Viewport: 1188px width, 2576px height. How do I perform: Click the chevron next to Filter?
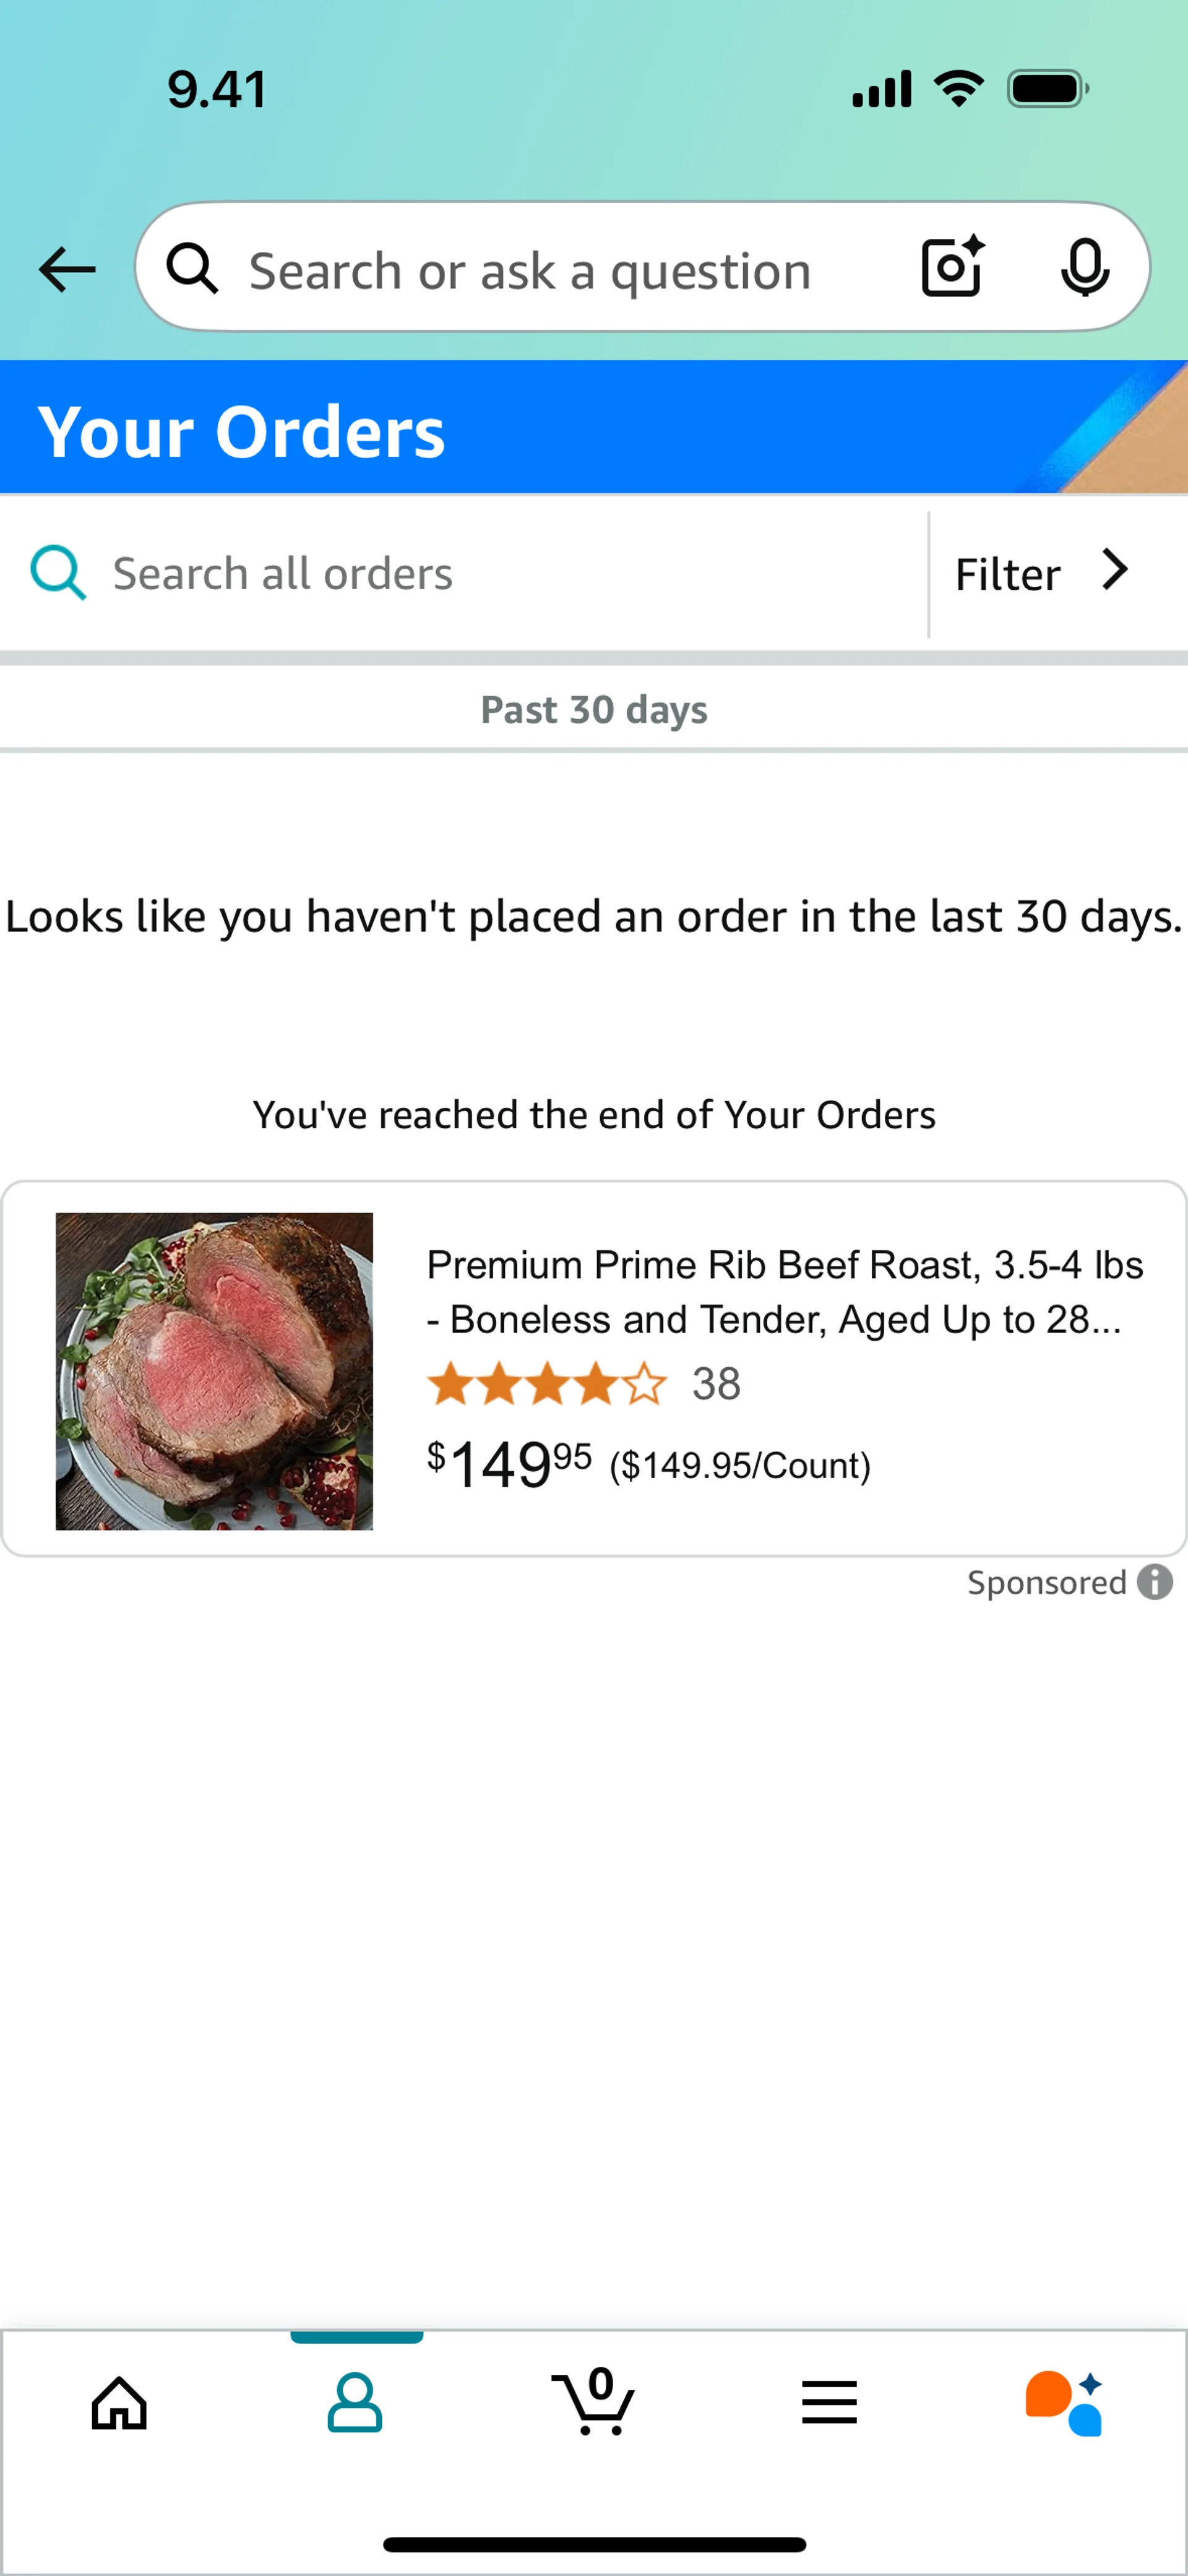(x=1115, y=570)
